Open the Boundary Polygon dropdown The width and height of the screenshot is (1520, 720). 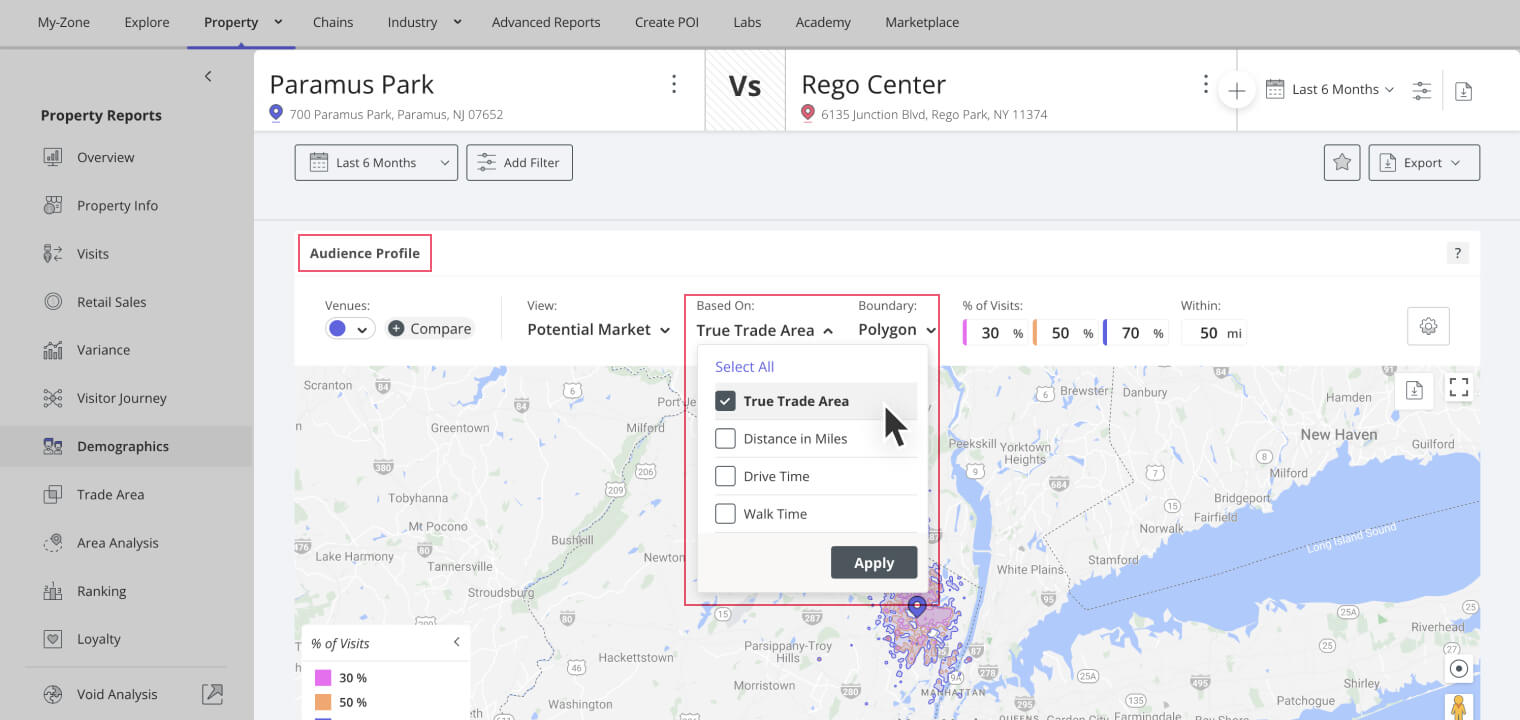tap(897, 330)
